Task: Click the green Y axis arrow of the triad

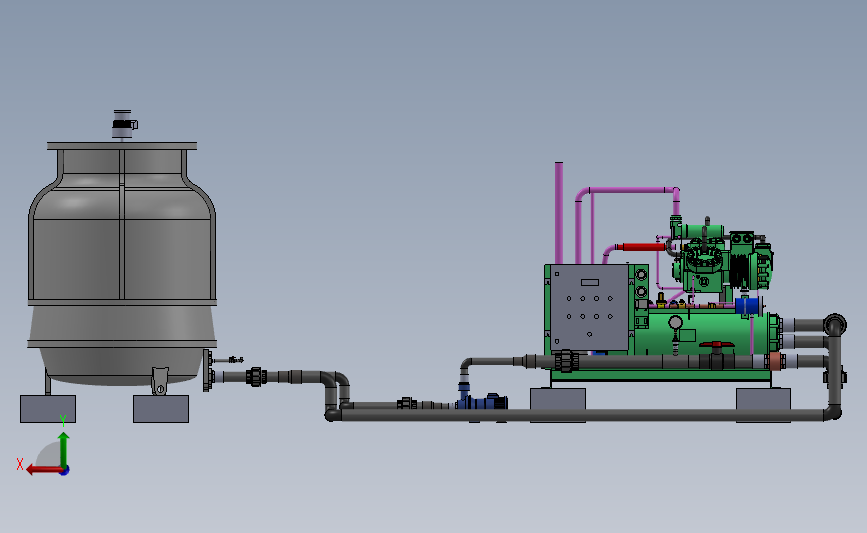Action: click(64, 449)
